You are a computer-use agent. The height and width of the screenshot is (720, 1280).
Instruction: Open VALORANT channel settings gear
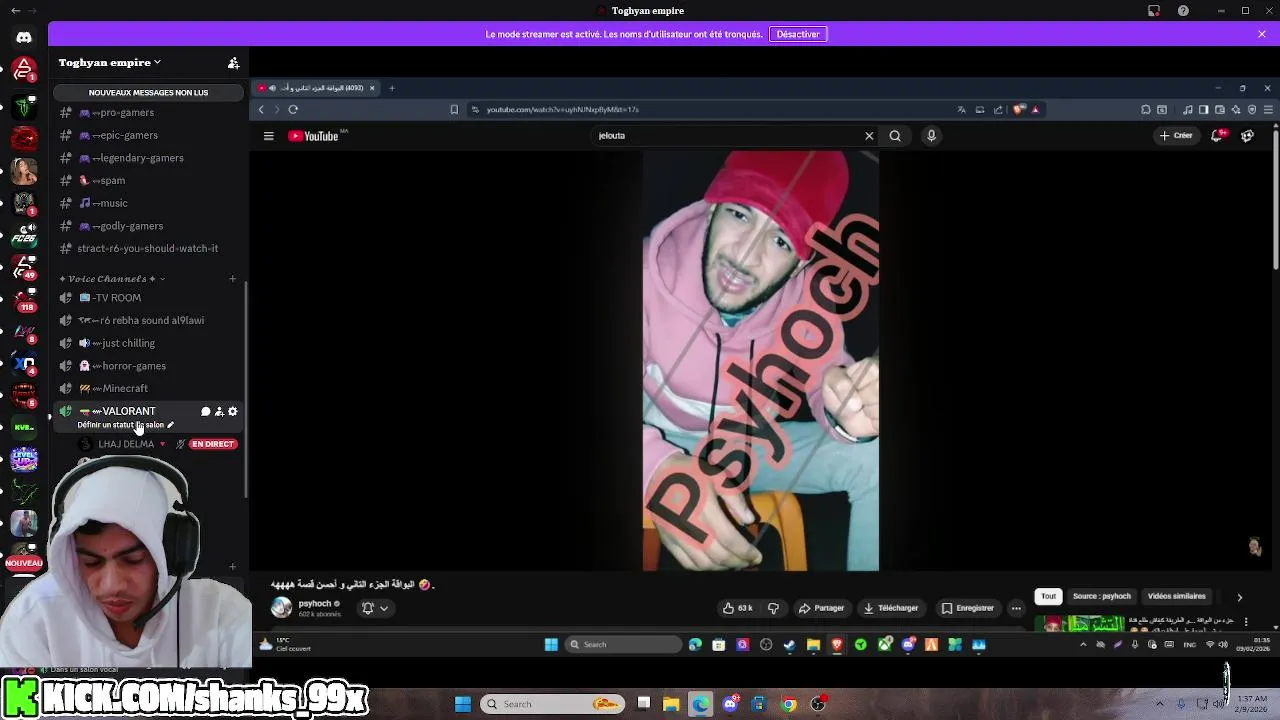pos(233,411)
